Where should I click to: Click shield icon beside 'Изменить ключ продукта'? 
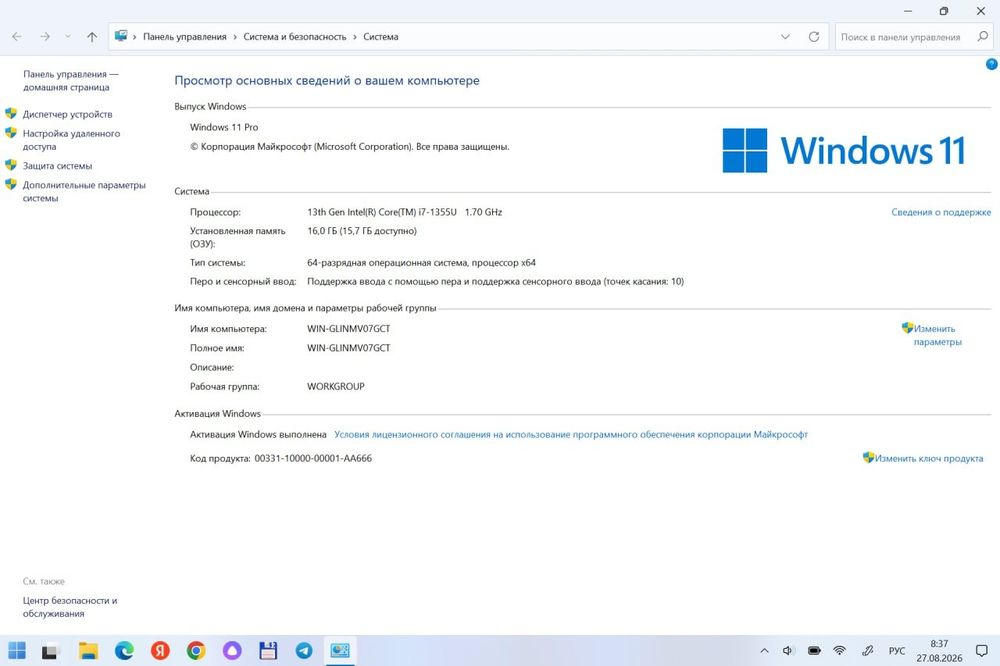(x=868, y=457)
